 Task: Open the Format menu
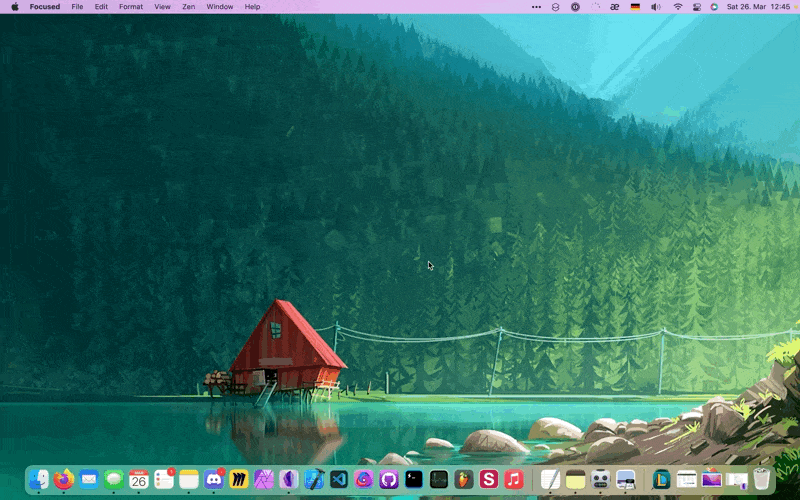(131, 7)
